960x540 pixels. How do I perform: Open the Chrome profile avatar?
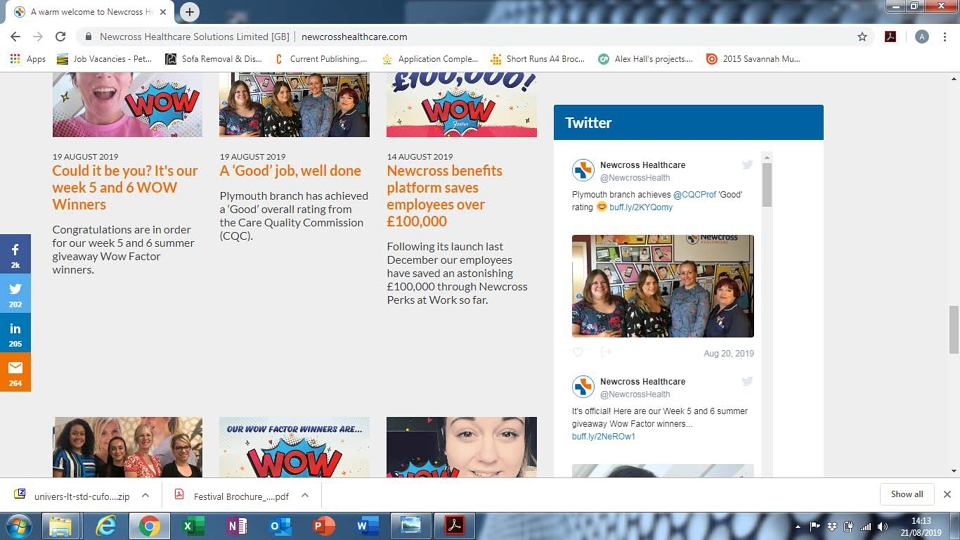point(921,37)
